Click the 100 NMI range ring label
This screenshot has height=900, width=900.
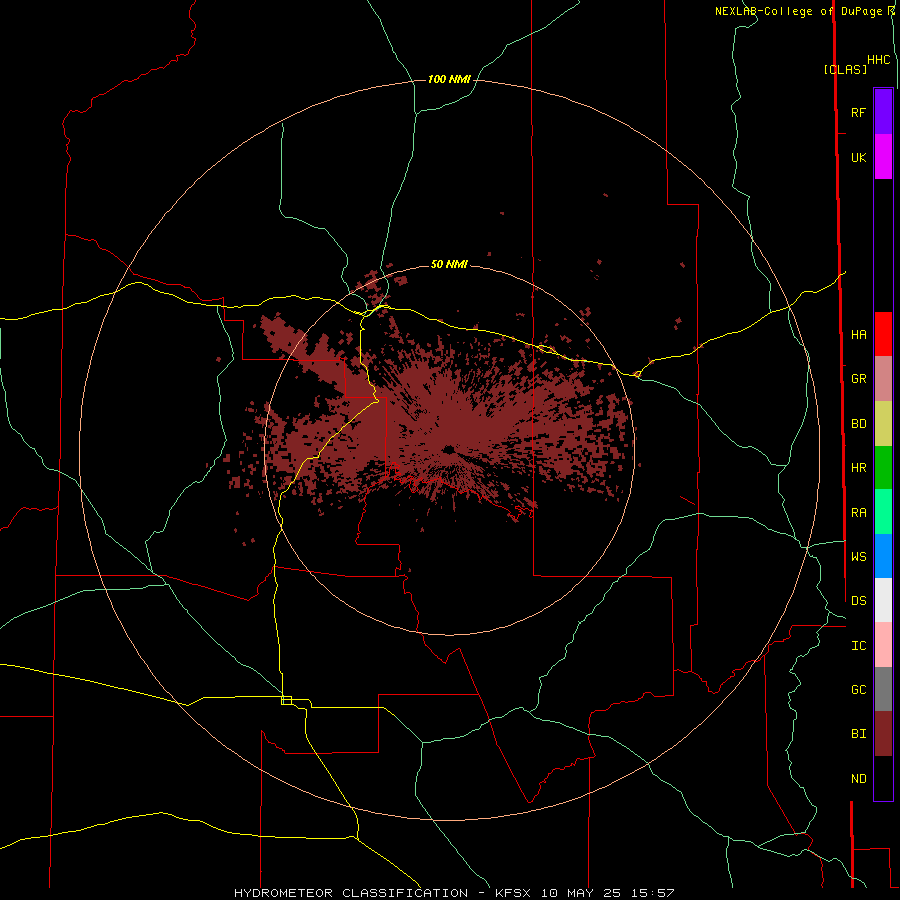(x=449, y=79)
